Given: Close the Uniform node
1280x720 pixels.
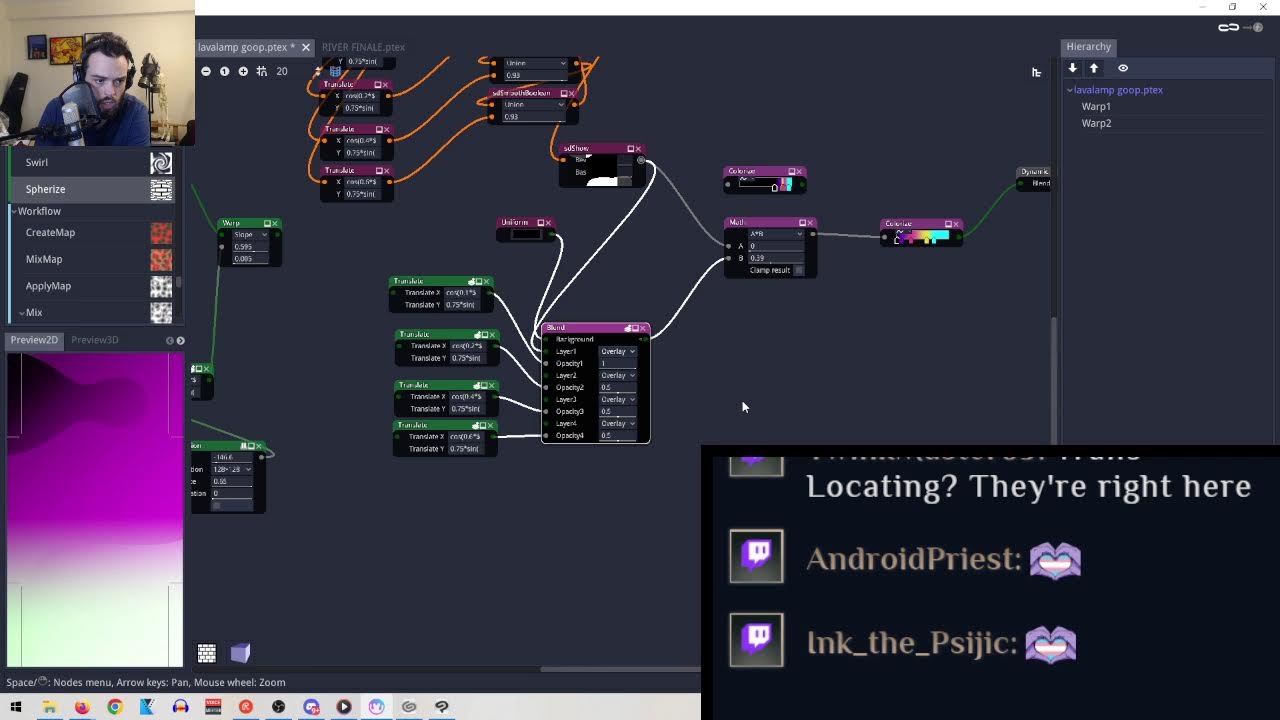Looking at the screenshot, I should [549, 223].
